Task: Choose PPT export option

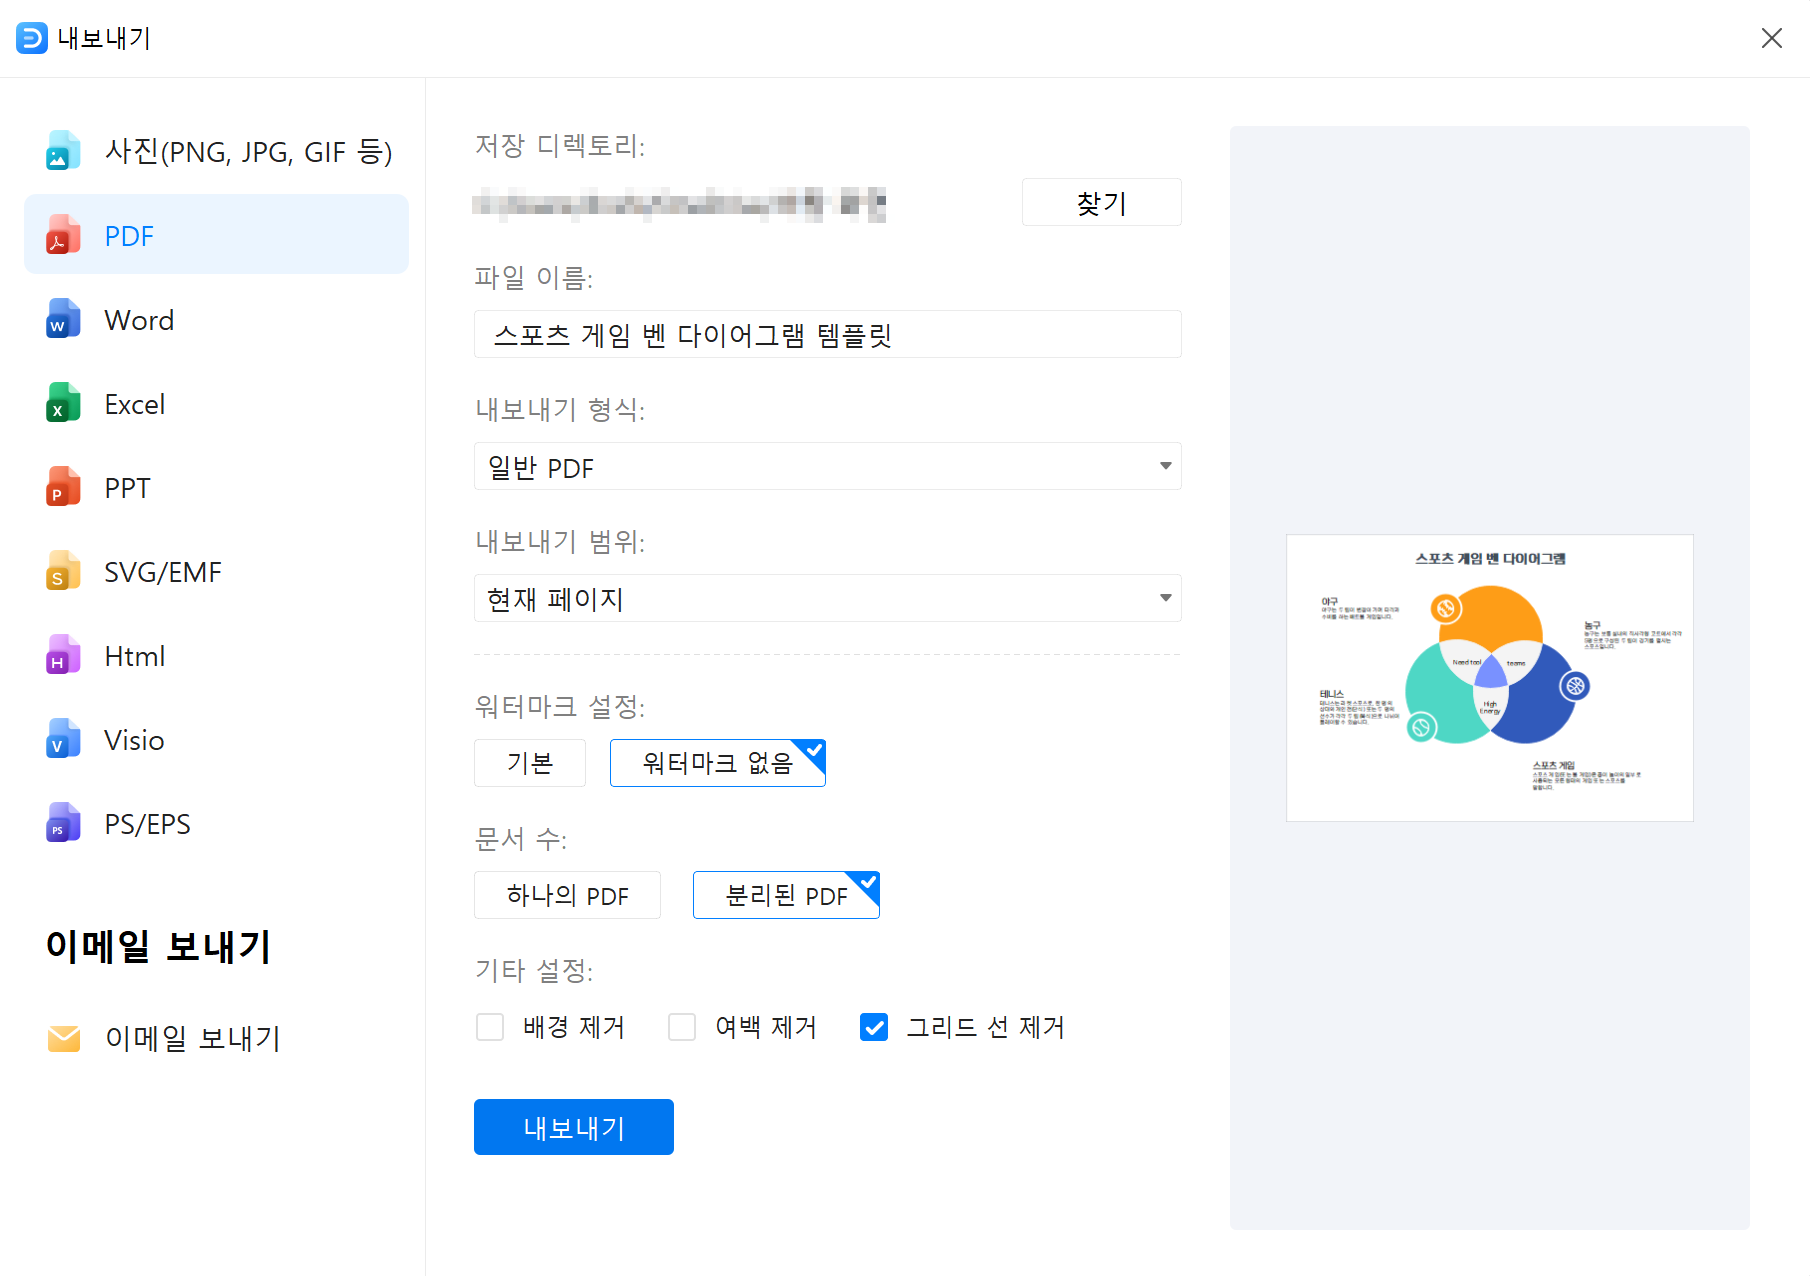Action: point(216,487)
